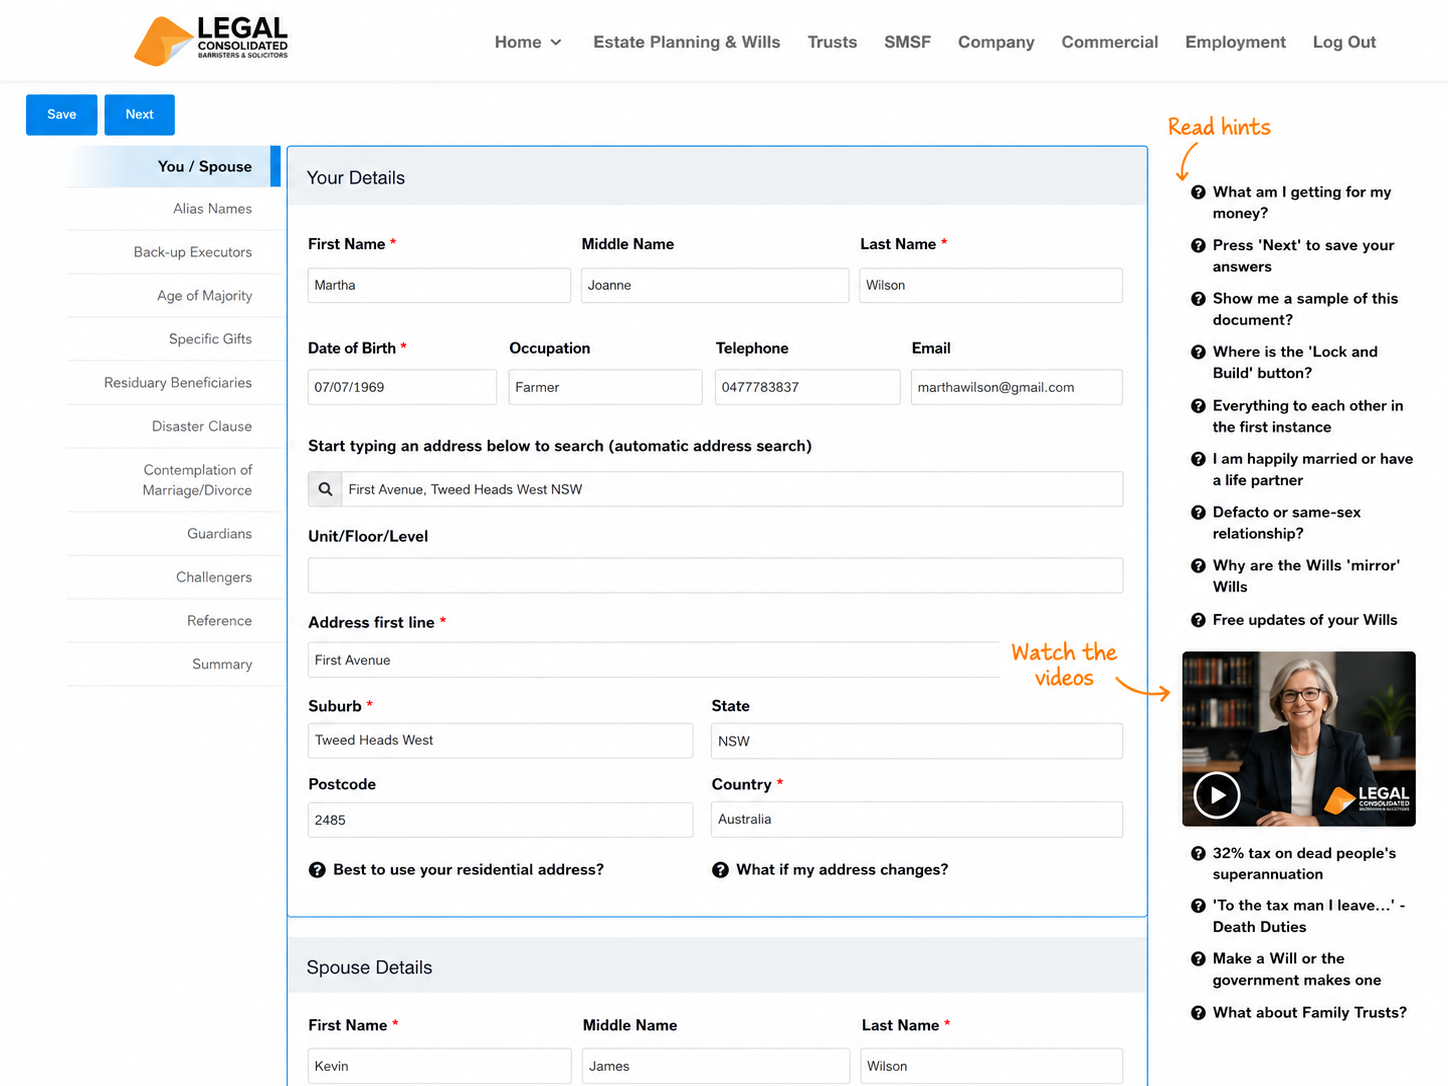
Task: Click the Save button
Action: coord(61,115)
